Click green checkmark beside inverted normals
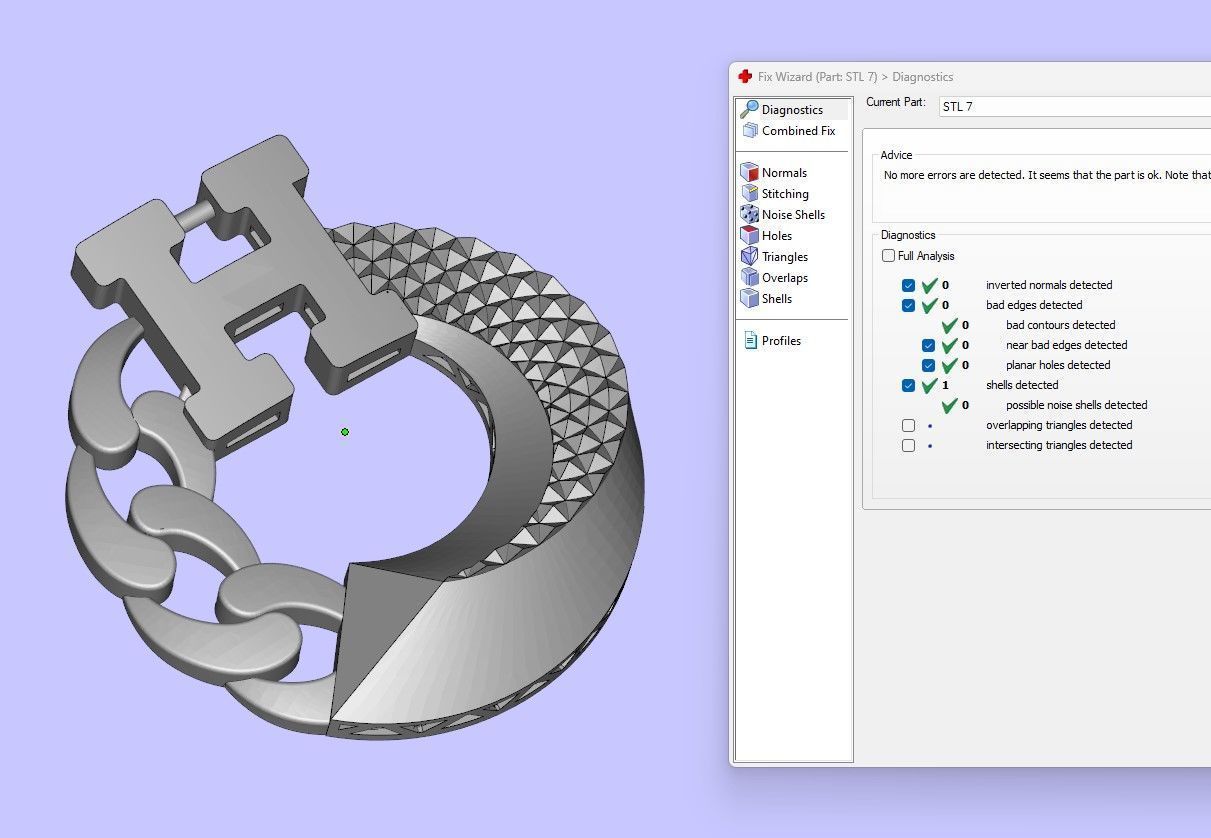 pos(930,285)
